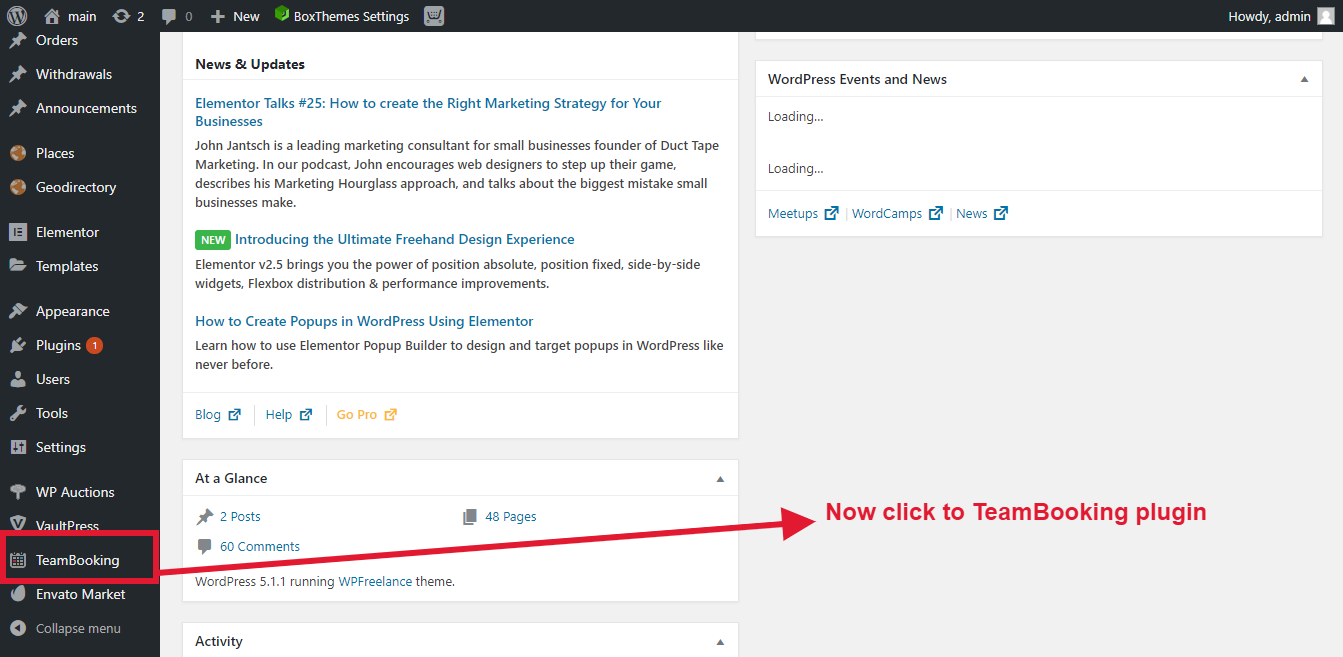Viewport: 1343px width, 657px height.
Task: Open the 48 Pages link
Action: click(x=510, y=517)
